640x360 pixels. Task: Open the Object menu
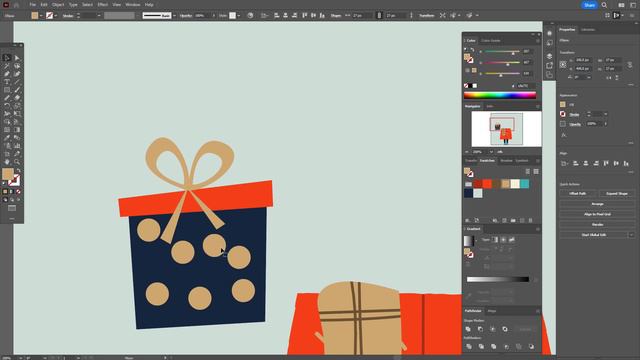58,4
